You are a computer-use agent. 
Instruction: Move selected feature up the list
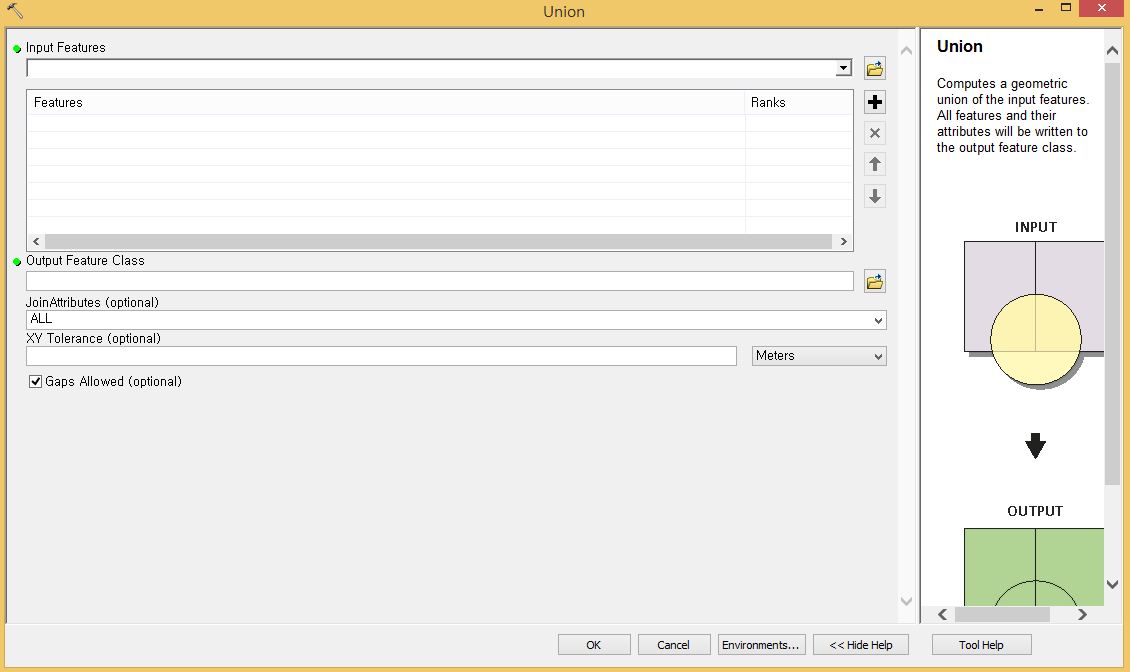pos(874,164)
